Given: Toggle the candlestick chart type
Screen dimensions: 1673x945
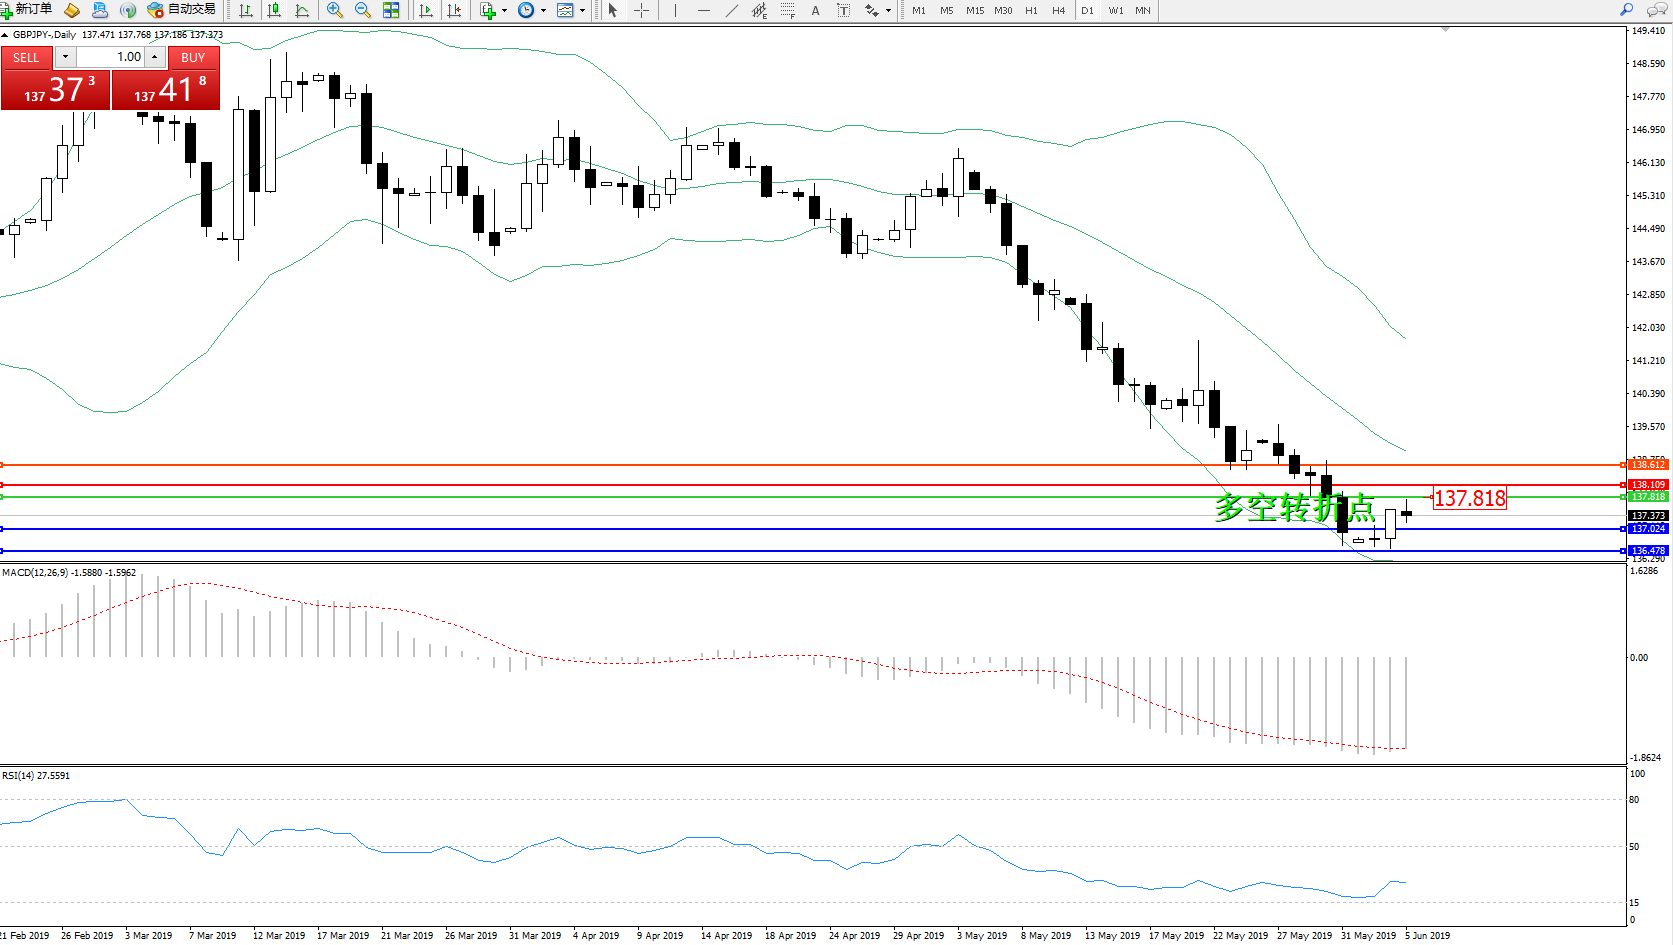Looking at the screenshot, I should click(274, 10).
